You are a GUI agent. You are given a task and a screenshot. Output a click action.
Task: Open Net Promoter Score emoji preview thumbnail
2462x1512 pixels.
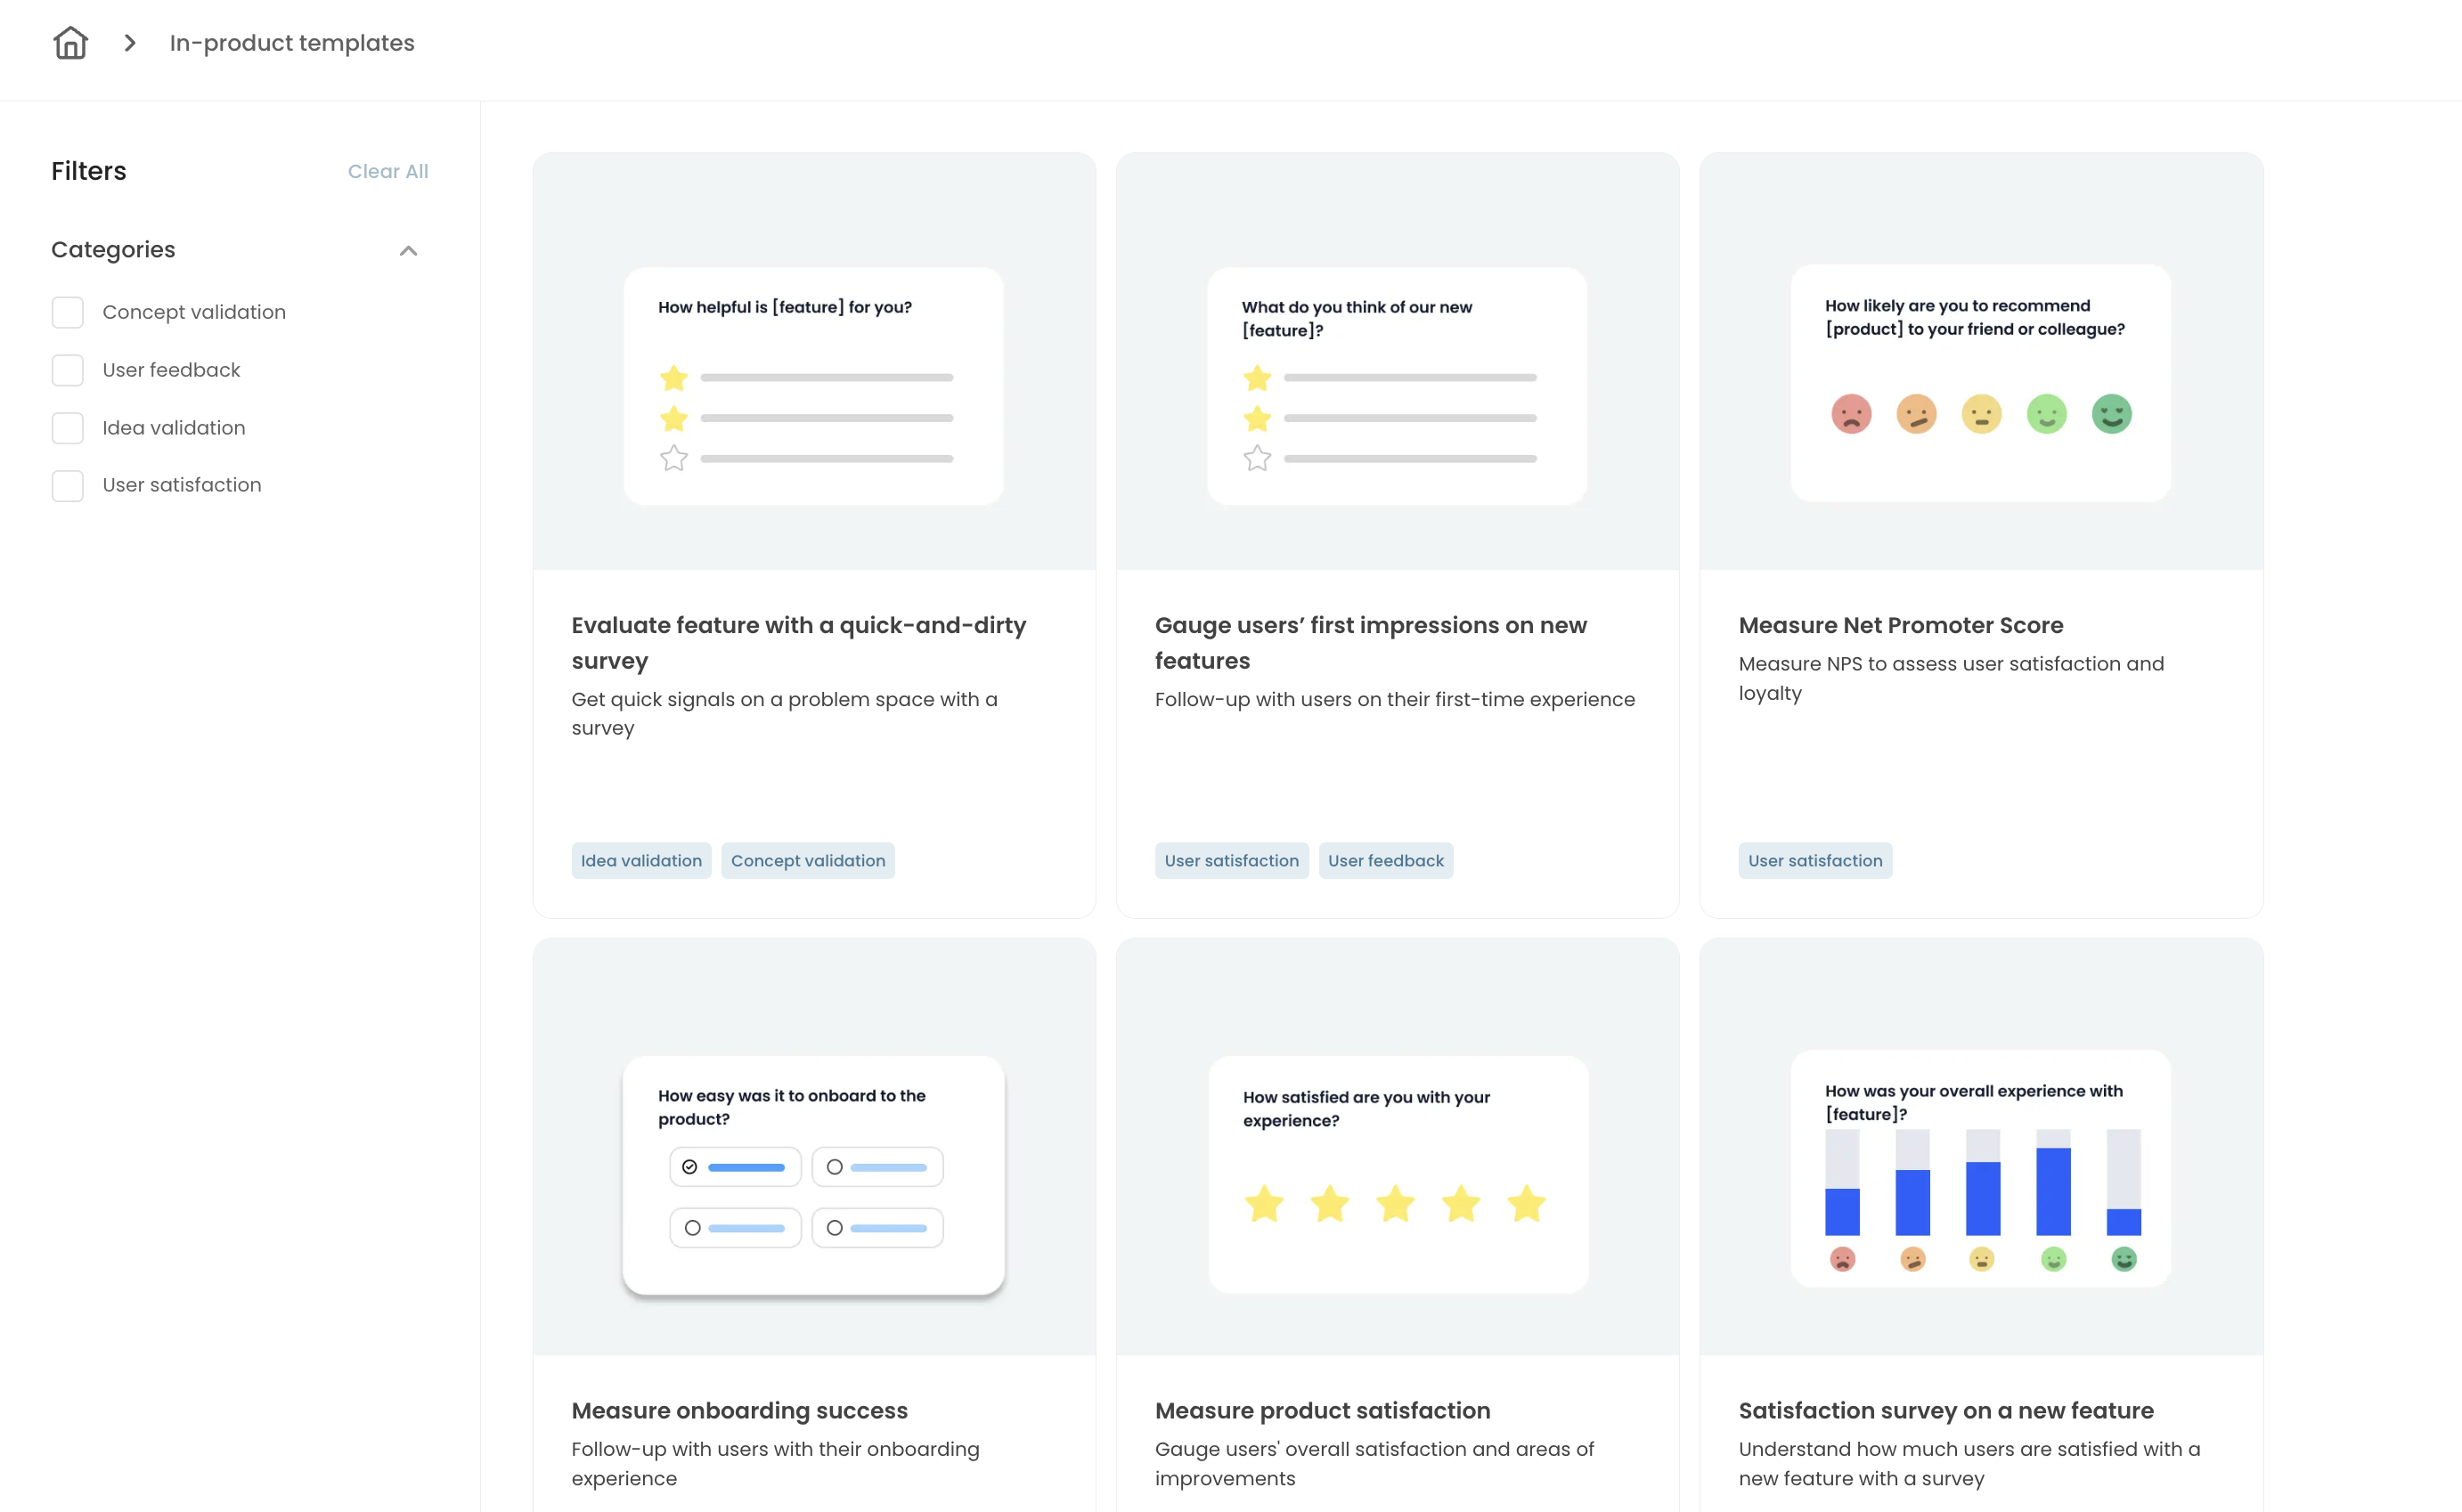tap(1981, 383)
